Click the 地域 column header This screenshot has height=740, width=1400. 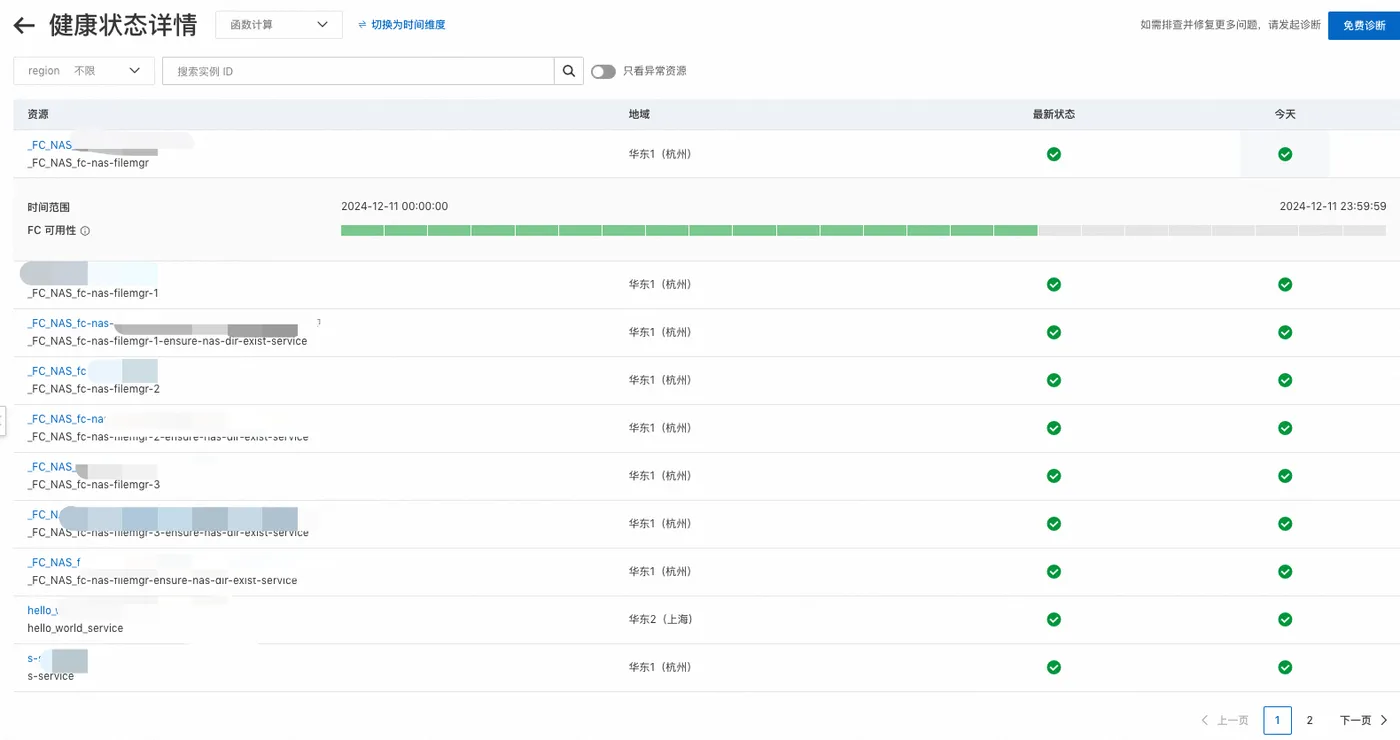(x=639, y=114)
